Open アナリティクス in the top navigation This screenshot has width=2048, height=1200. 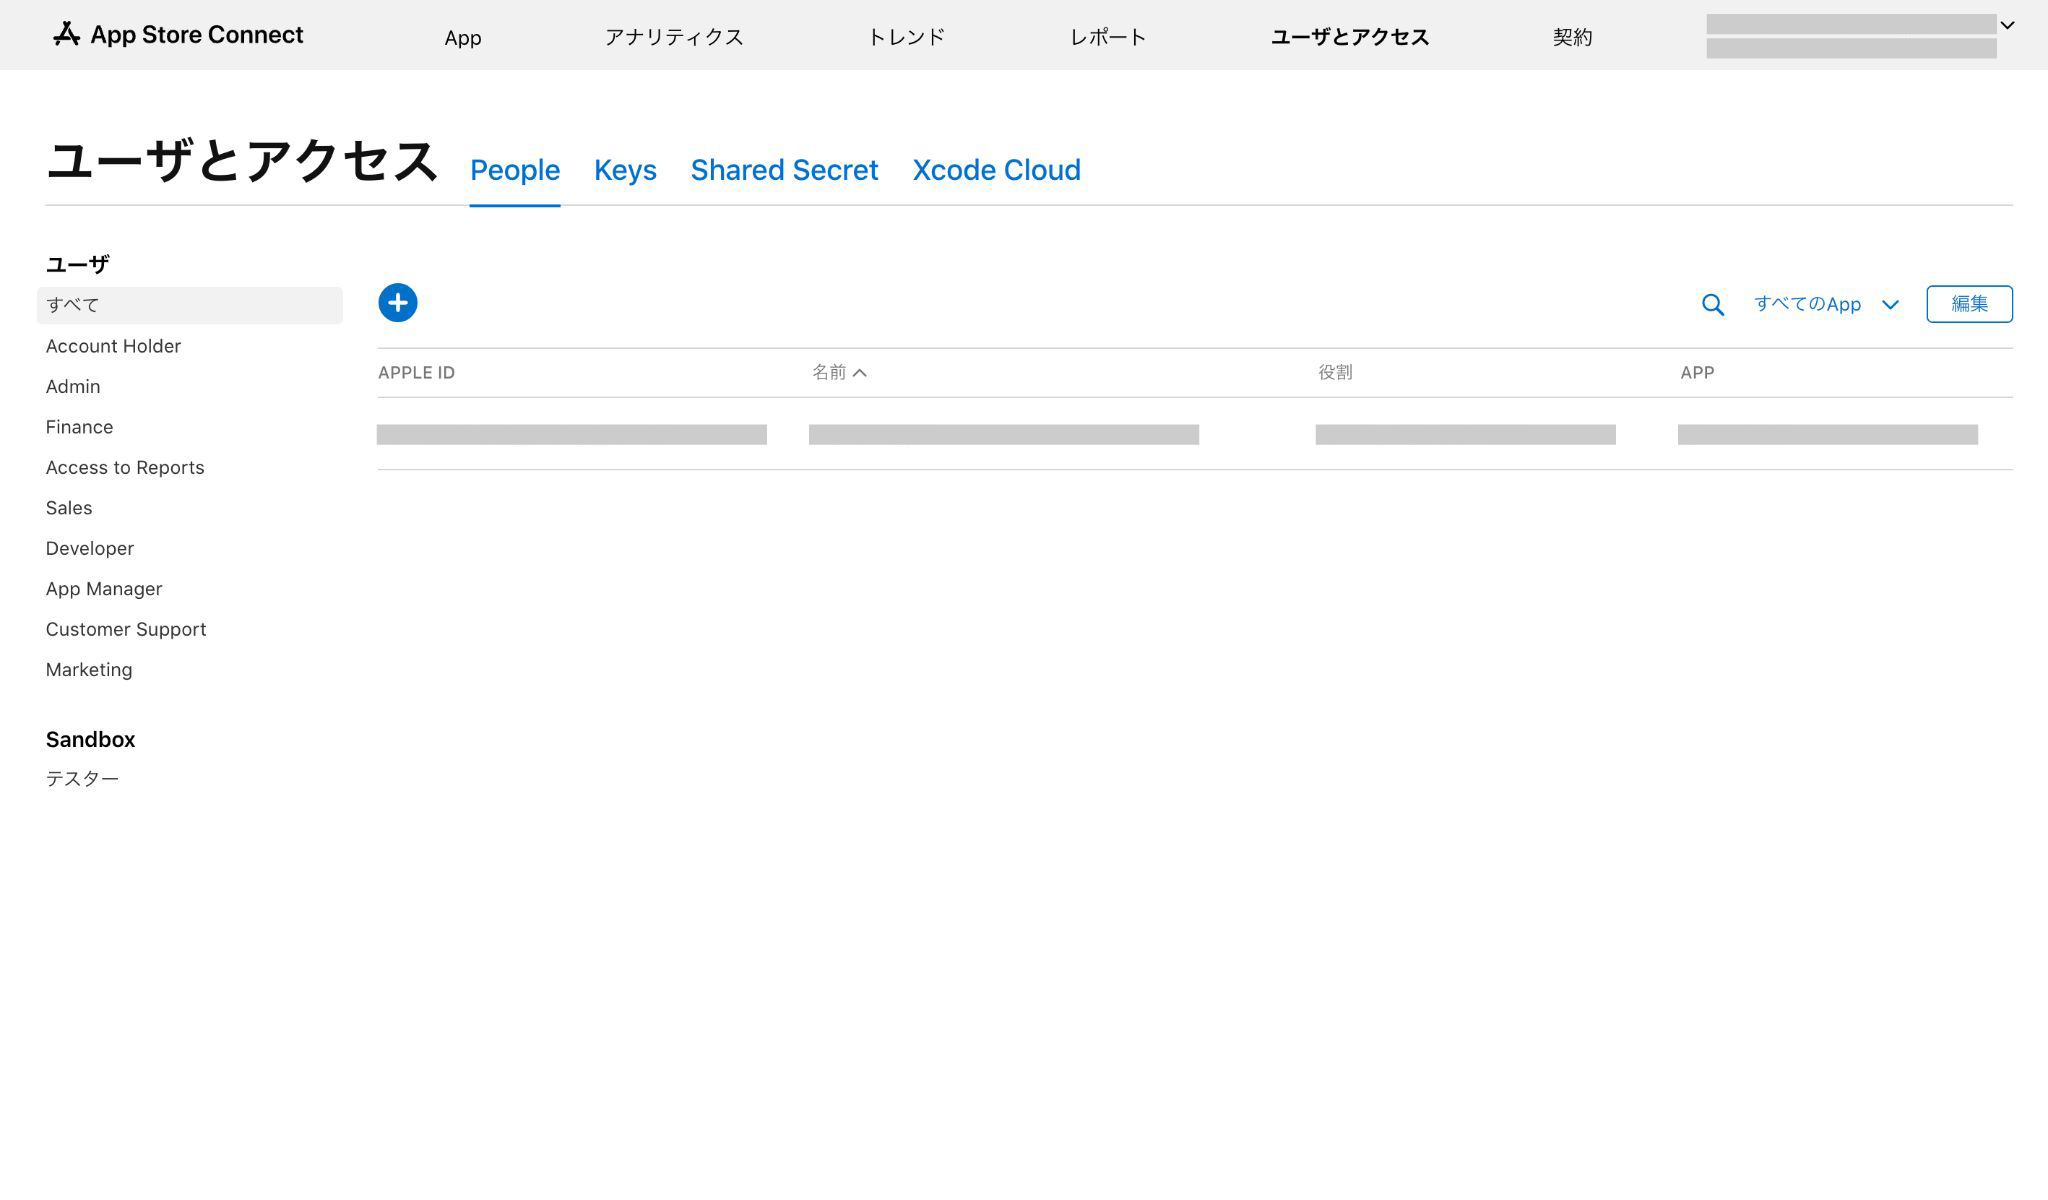(673, 37)
